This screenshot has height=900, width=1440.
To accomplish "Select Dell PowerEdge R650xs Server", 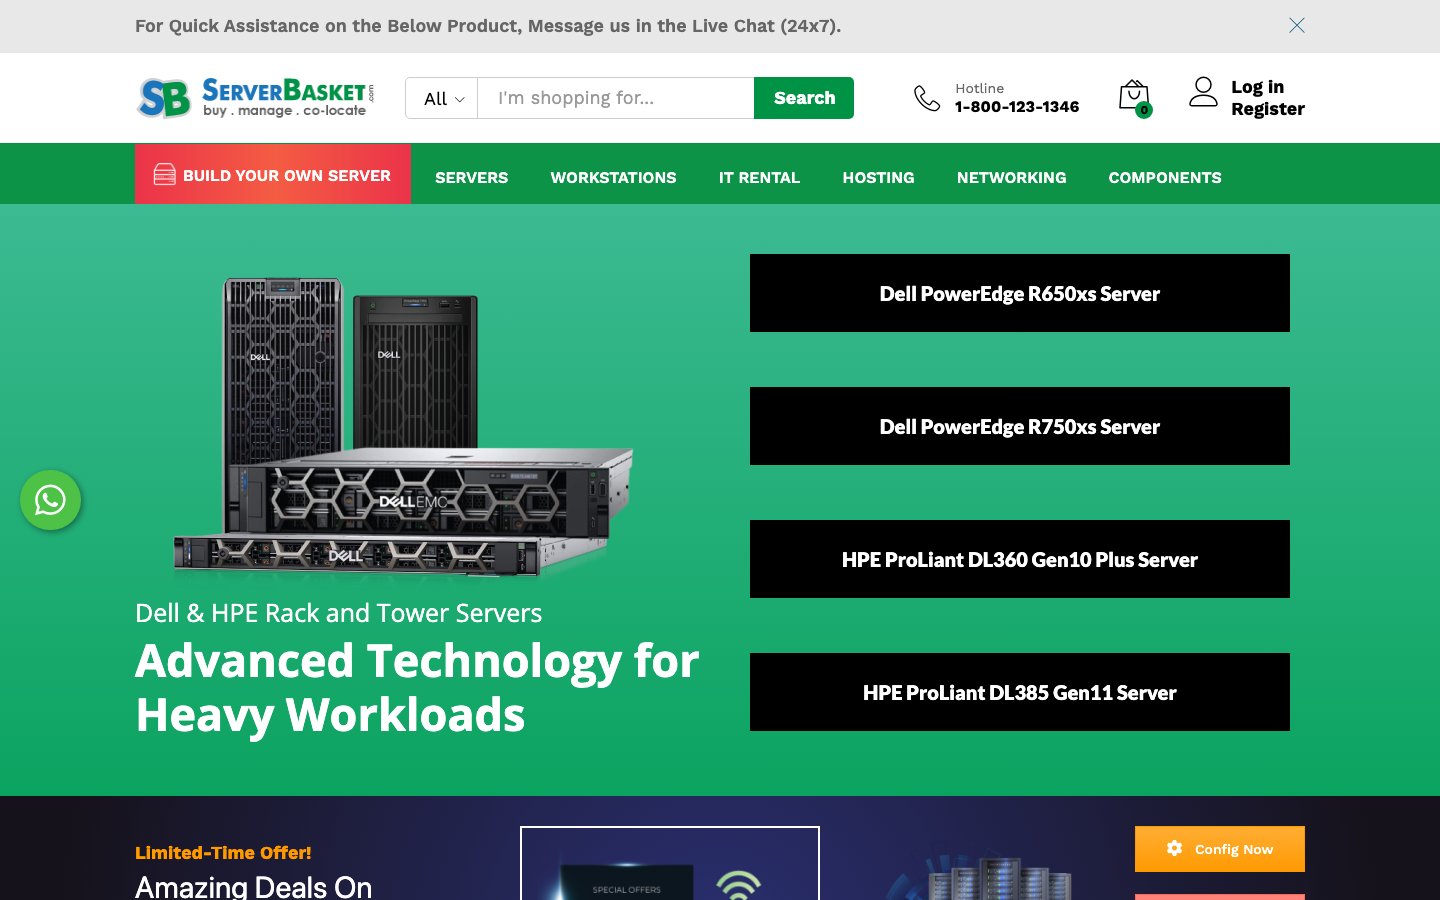I will [x=1020, y=293].
